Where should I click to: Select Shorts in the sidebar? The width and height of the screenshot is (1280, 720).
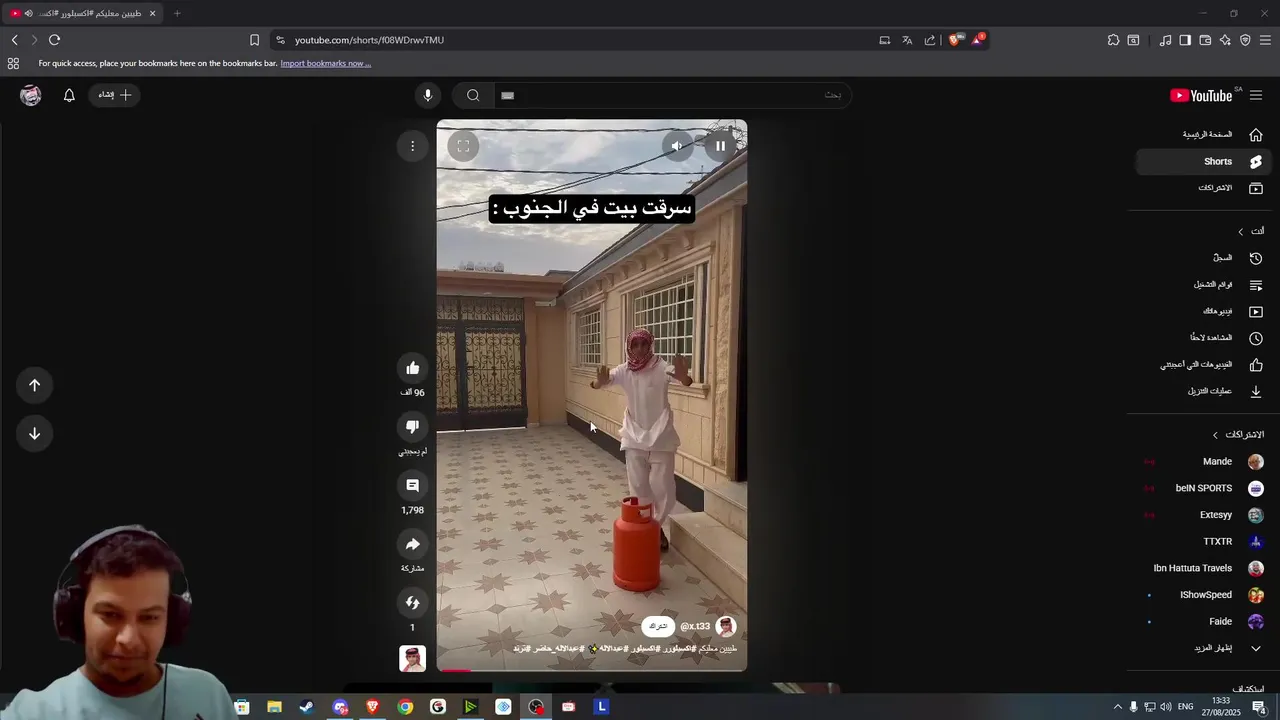click(1204, 161)
